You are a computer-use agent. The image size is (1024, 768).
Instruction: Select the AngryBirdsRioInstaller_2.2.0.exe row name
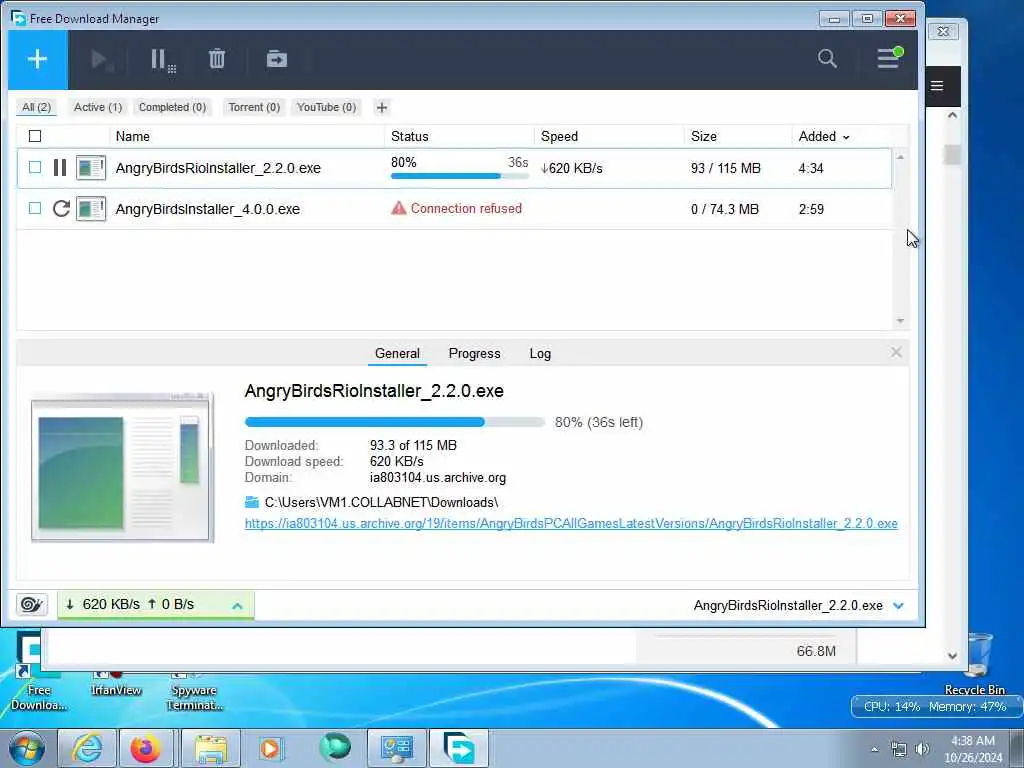pyautogui.click(x=218, y=168)
